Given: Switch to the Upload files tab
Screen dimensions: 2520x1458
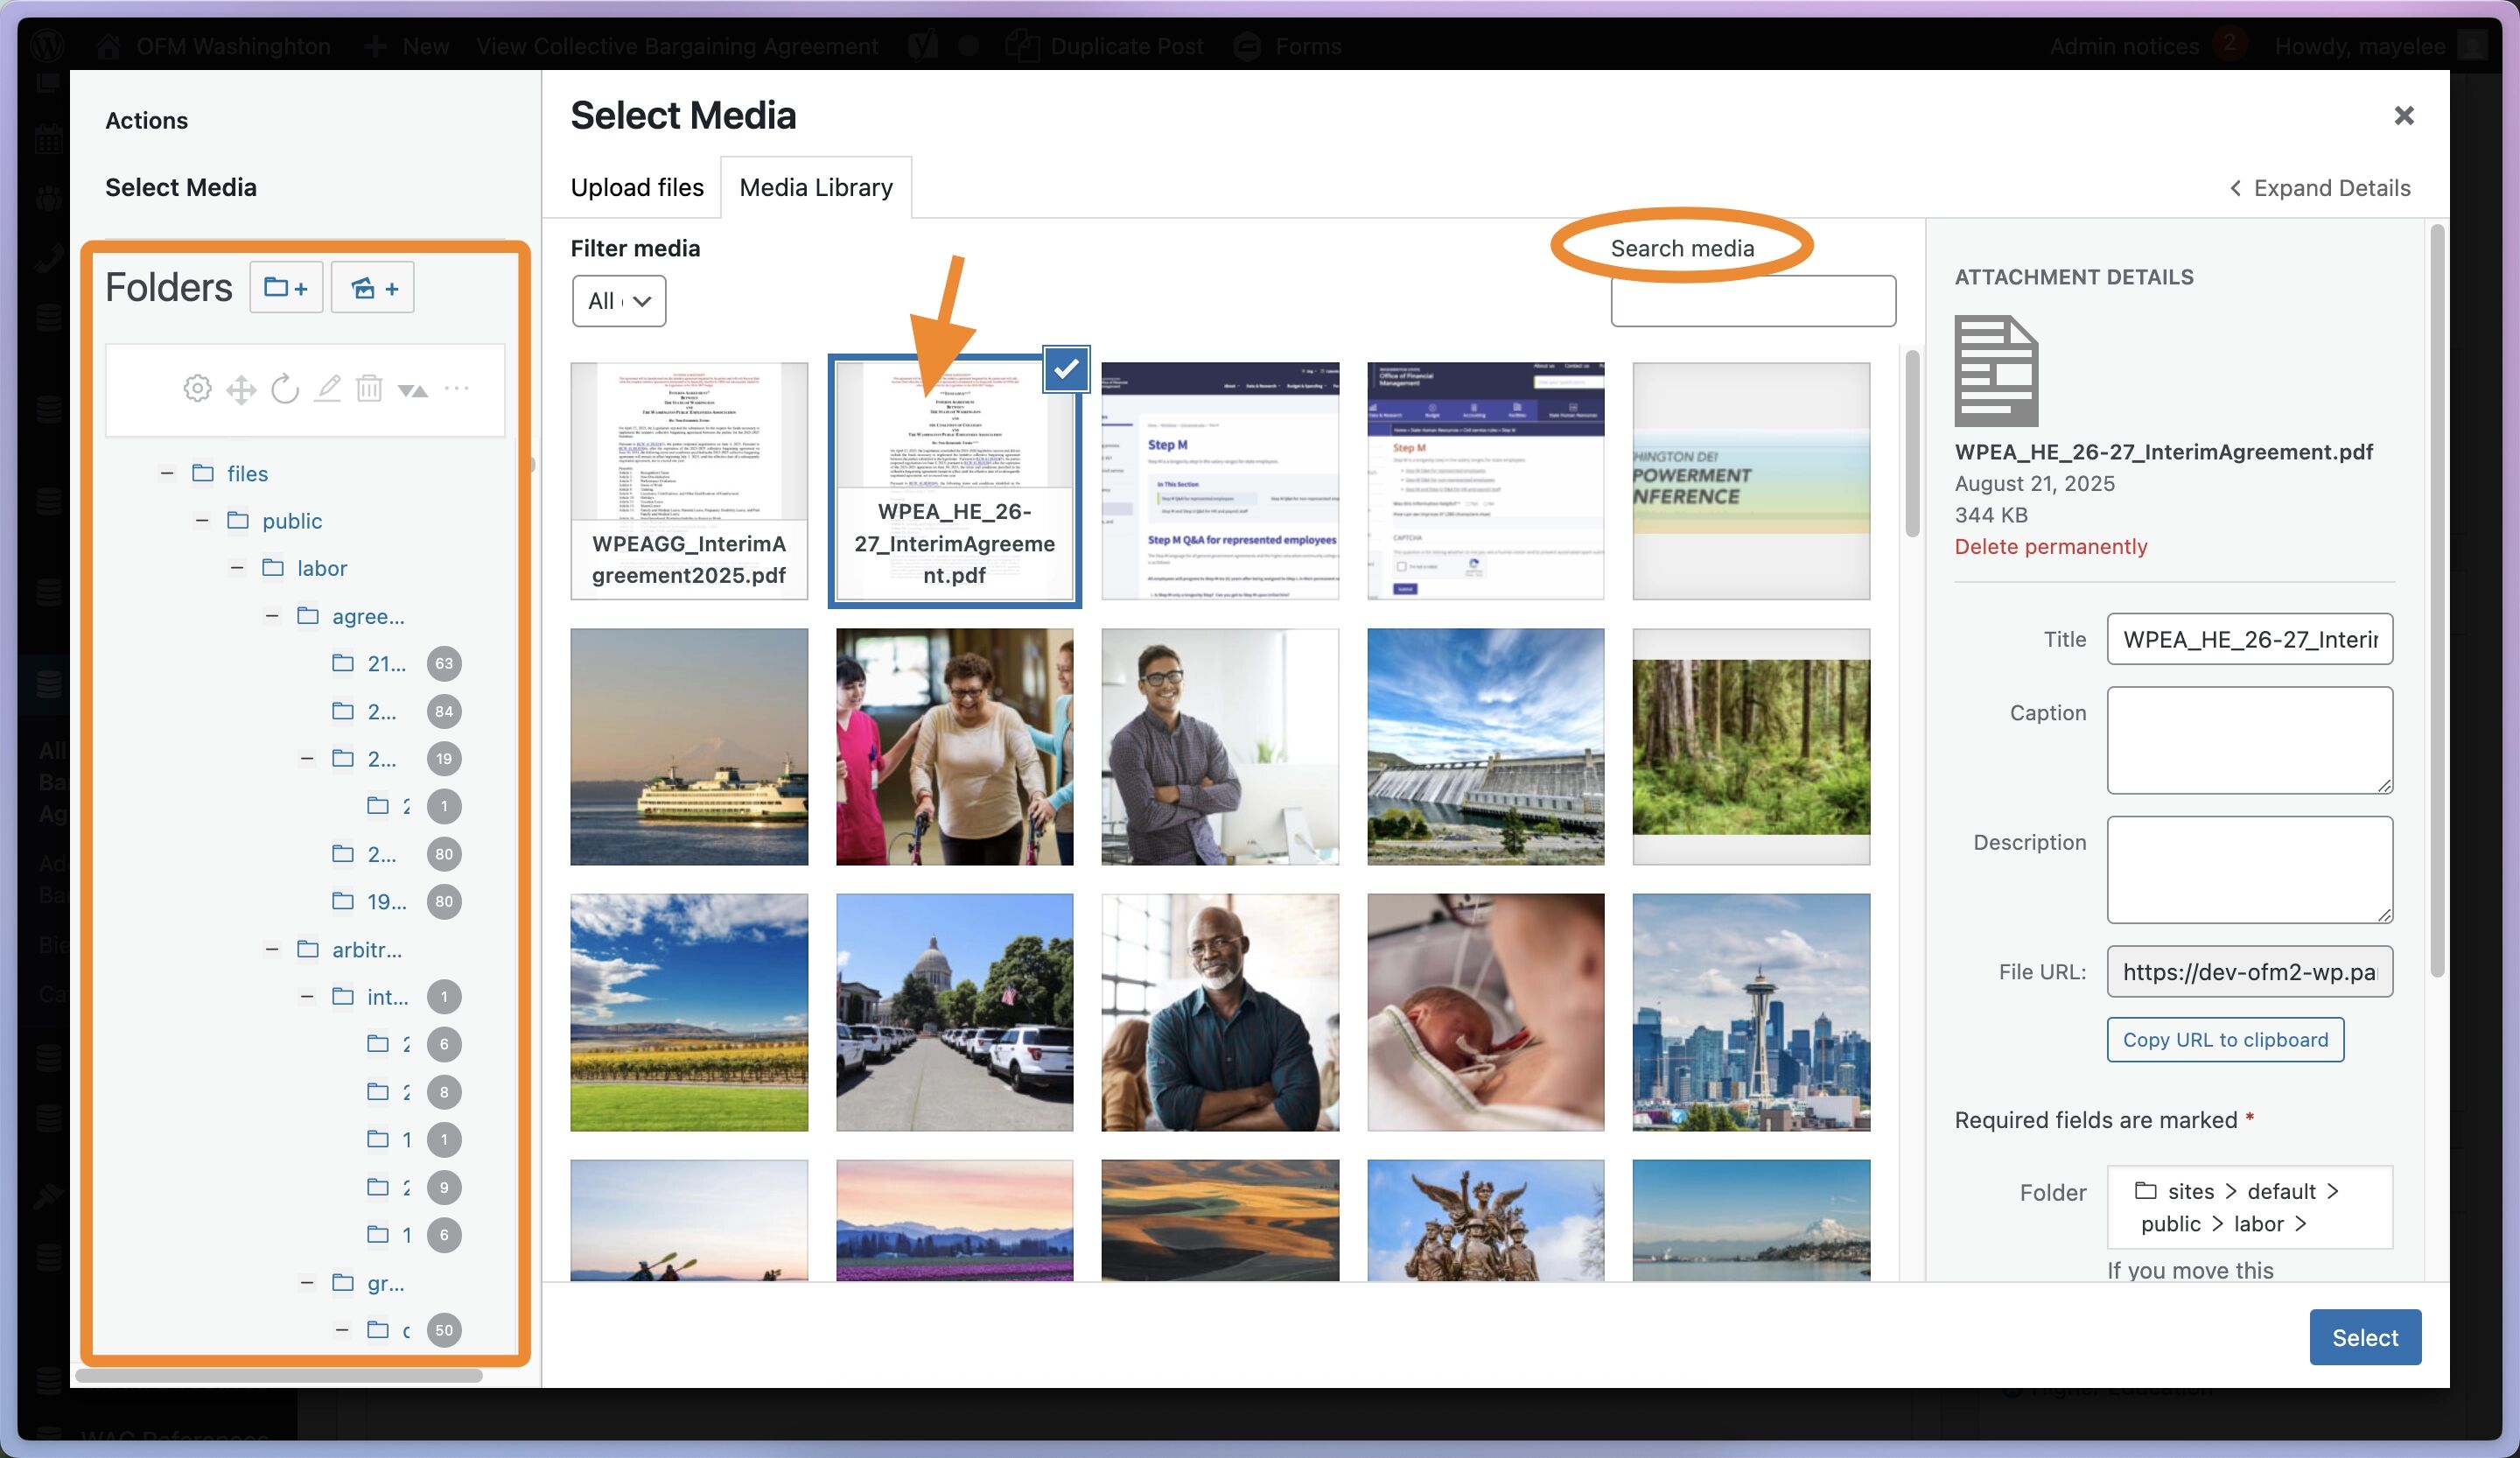Looking at the screenshot, I should [x=637, y=187].
